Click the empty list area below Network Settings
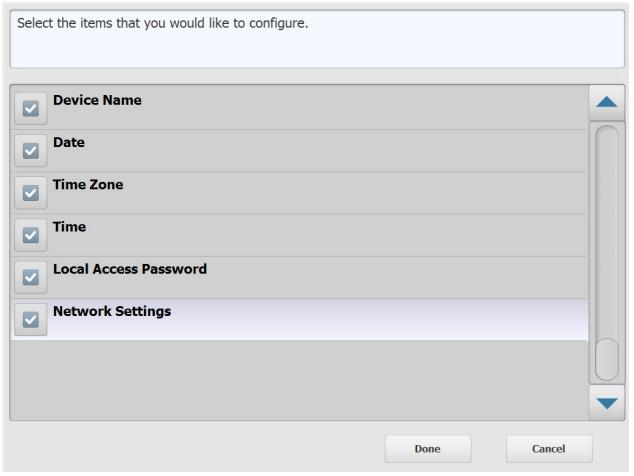634x476 pixels. [299, 380]
